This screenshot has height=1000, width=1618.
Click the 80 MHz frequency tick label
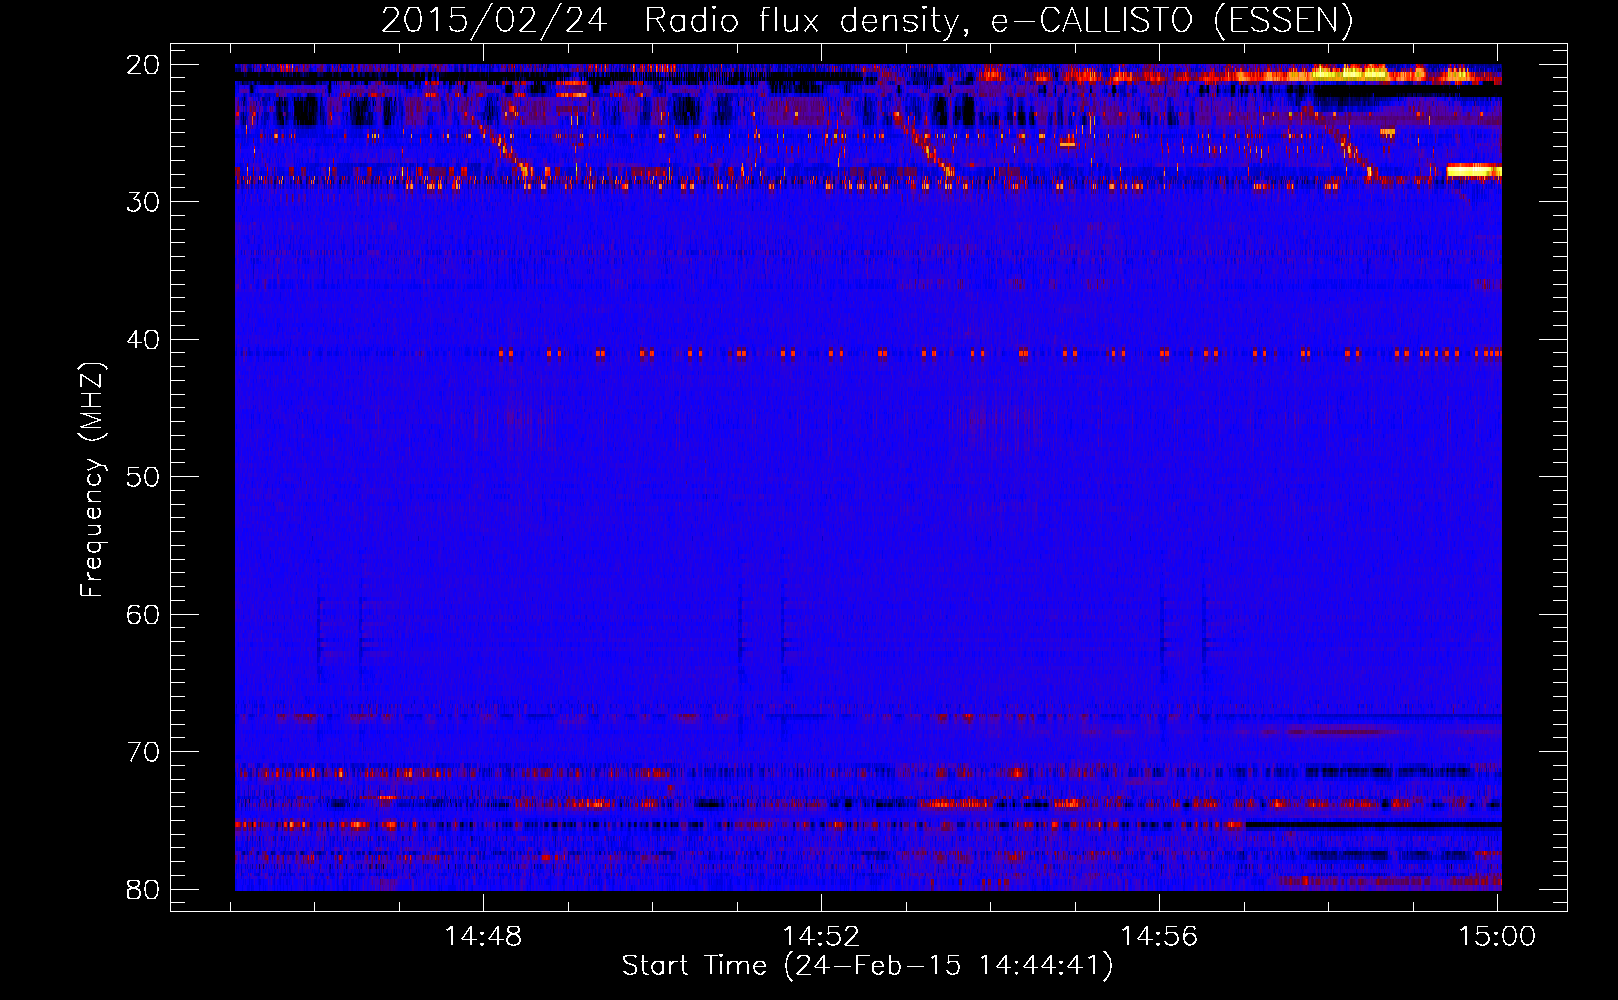(143, 889)
